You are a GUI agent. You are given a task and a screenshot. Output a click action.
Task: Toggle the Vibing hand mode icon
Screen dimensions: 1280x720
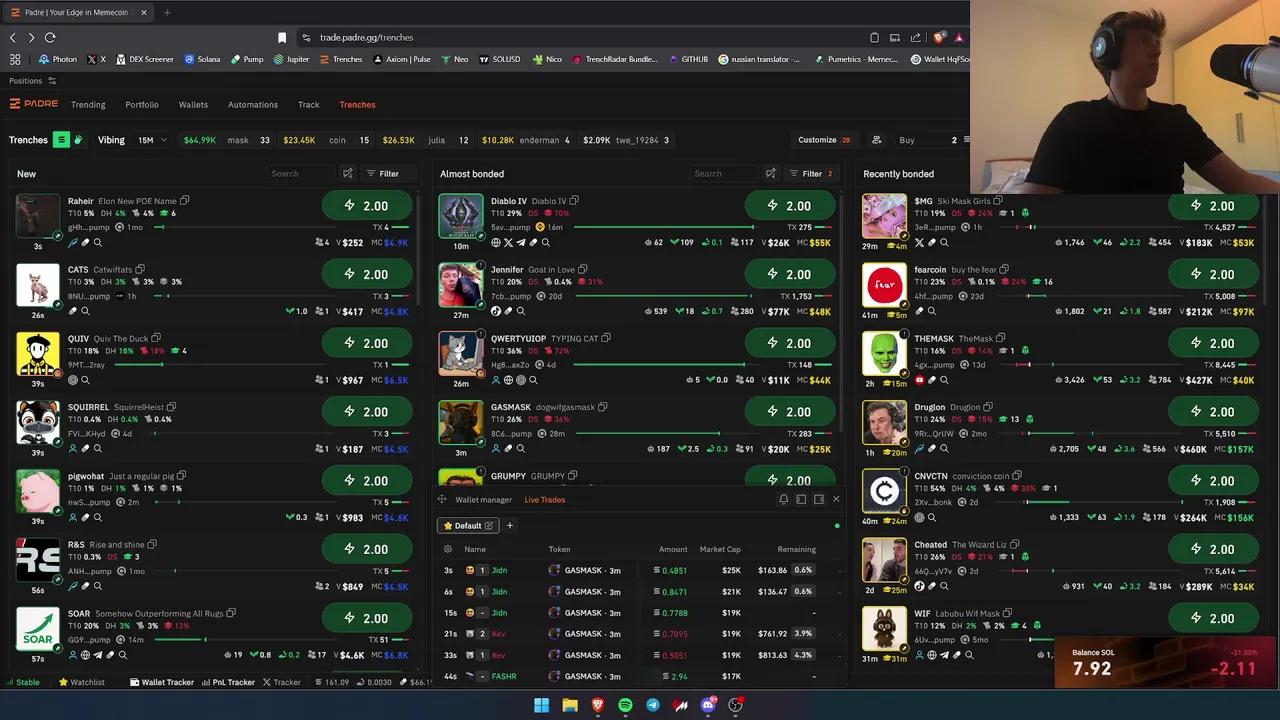[x=78, y=140]
